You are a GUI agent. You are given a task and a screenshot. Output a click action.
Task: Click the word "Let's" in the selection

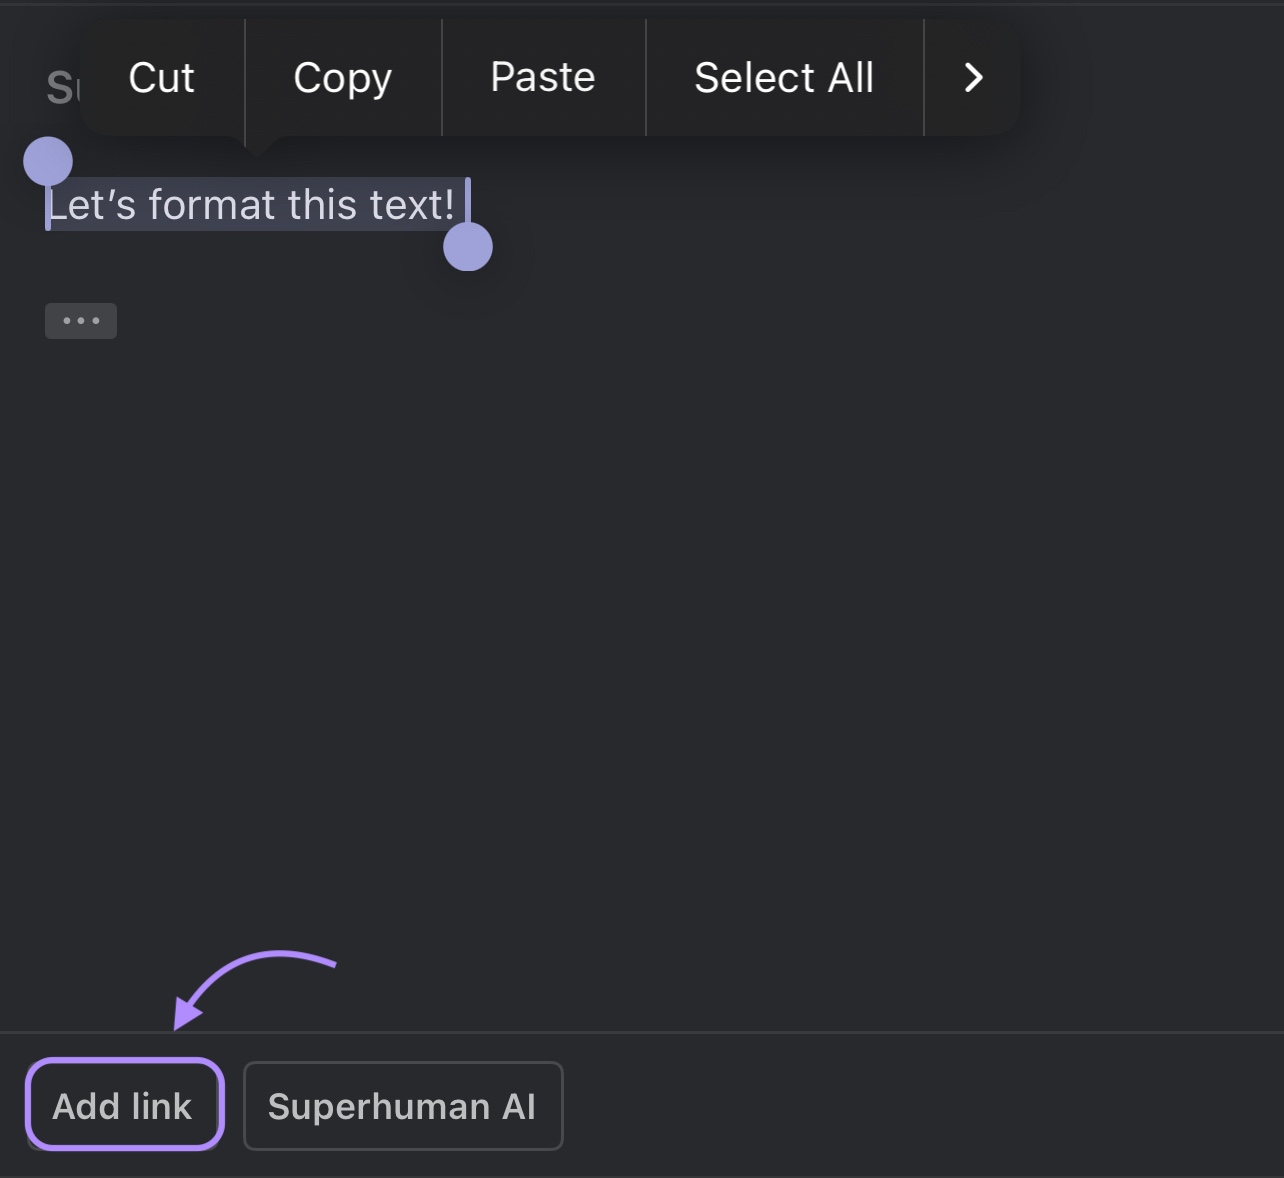tap(92, 205)
